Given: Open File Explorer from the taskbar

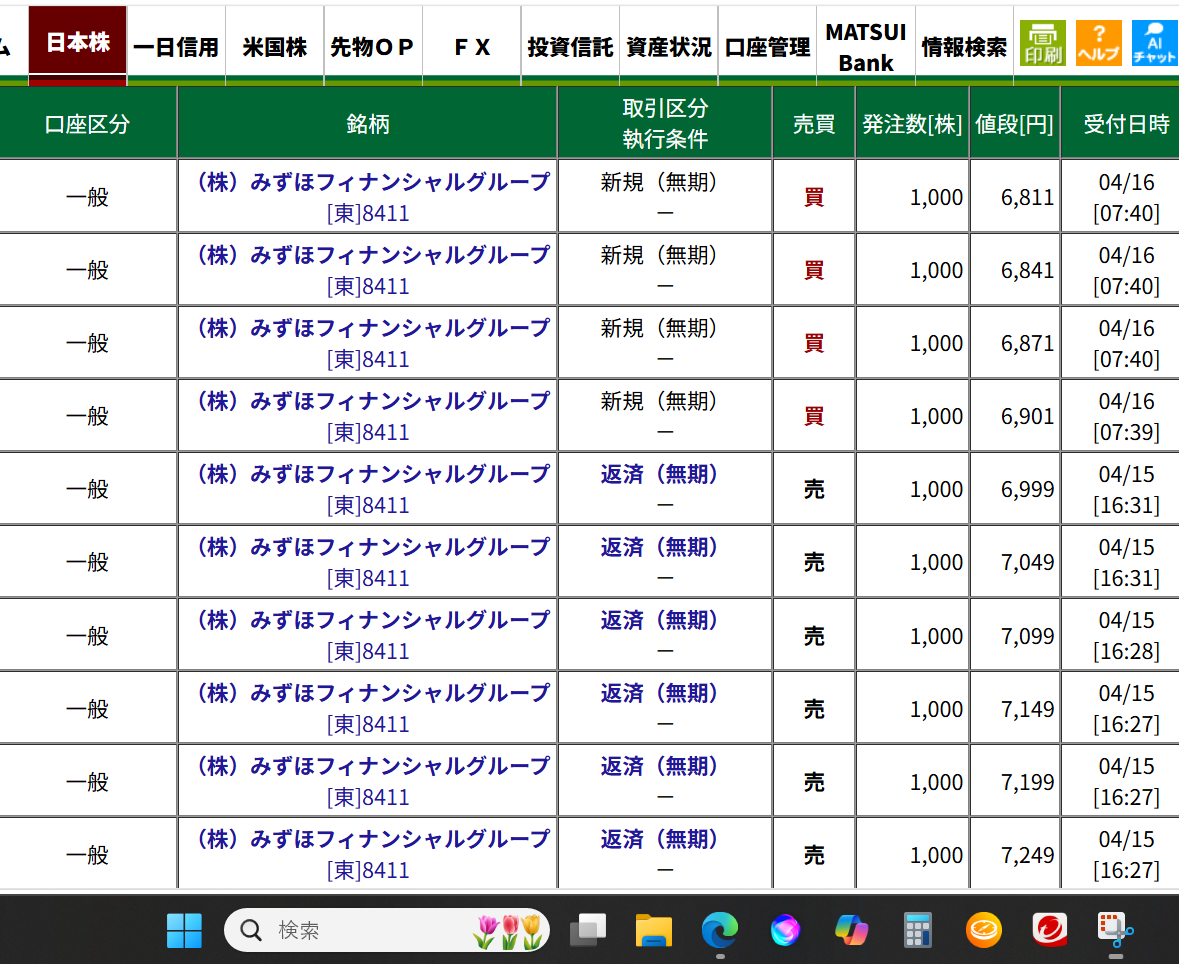Looking at the screenshot, I should [x=653, y=930].
